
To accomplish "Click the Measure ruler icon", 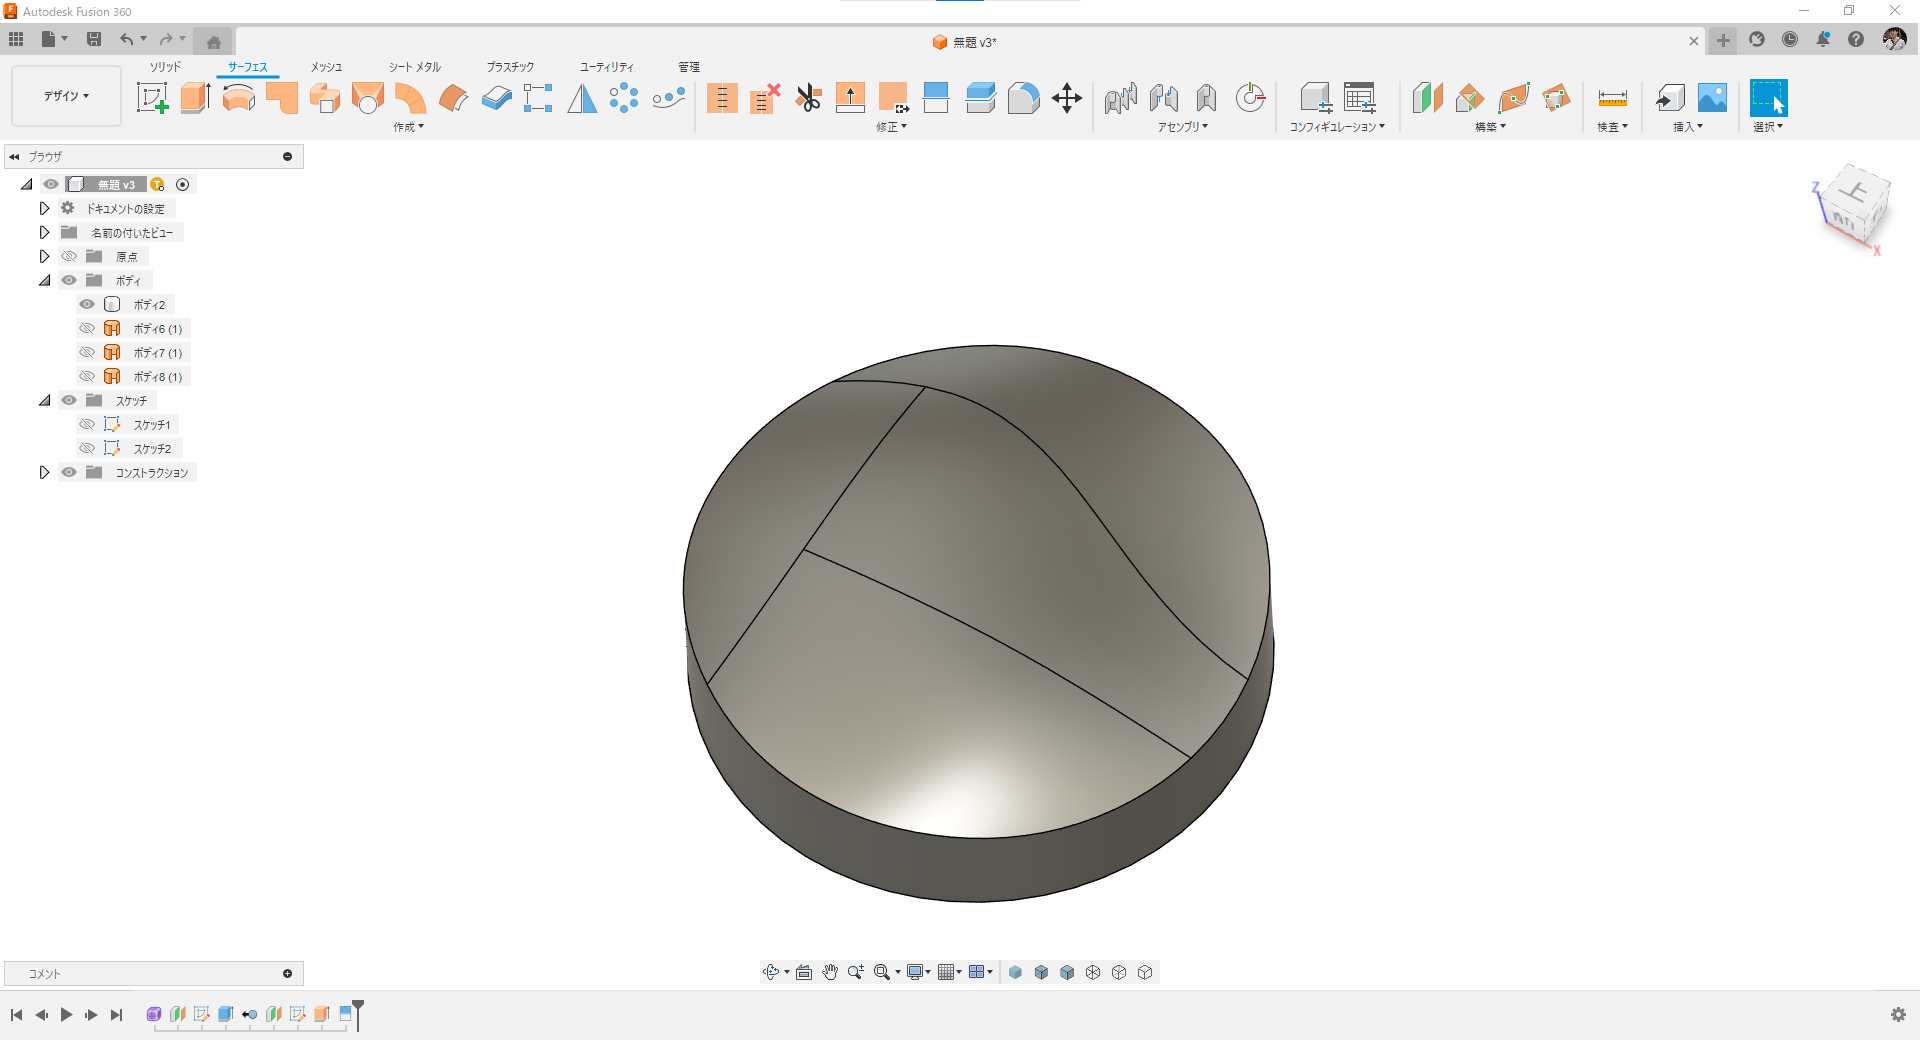I will coord(1612,98).
